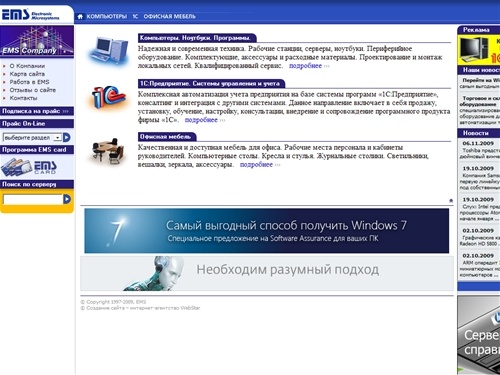Go to home via house icon

pos(80,16)
